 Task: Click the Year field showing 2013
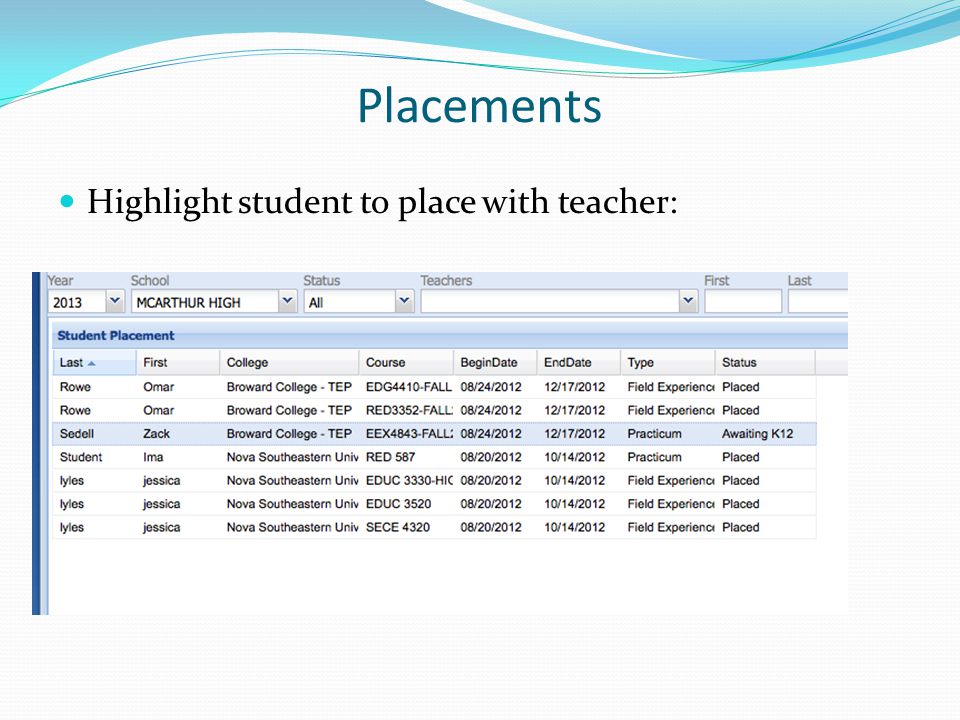(x=77, y=302)
